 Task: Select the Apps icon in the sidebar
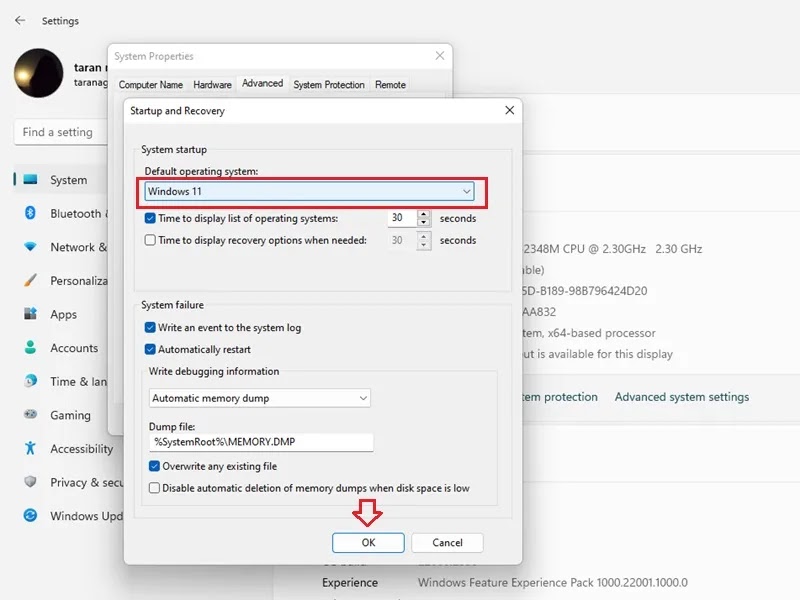coord(31,314)
